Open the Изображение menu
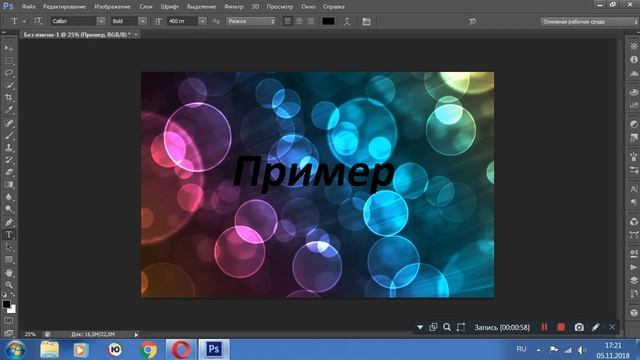 click(112, 7)
